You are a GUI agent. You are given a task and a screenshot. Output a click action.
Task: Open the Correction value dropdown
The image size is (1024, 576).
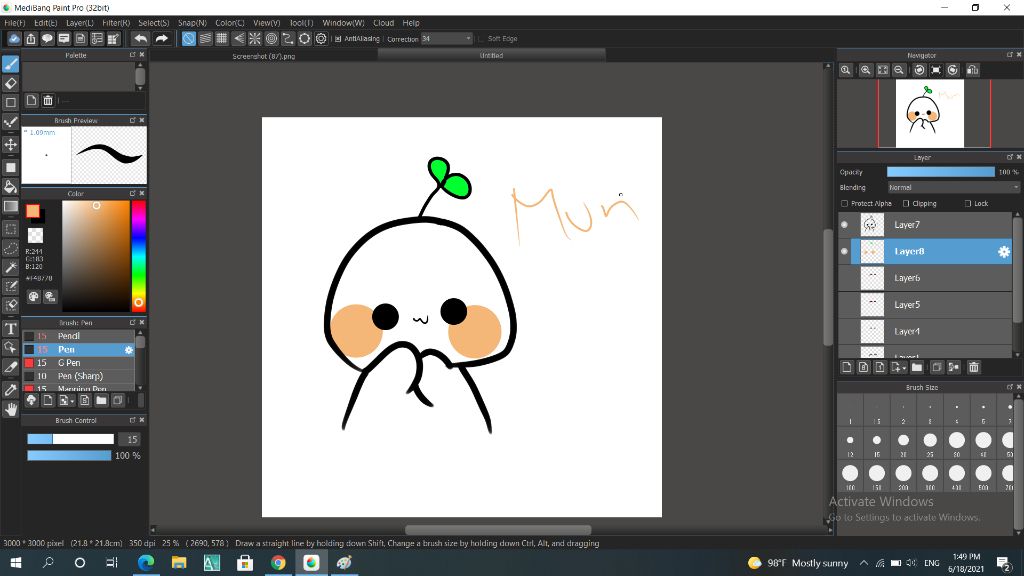pos(446,39)
